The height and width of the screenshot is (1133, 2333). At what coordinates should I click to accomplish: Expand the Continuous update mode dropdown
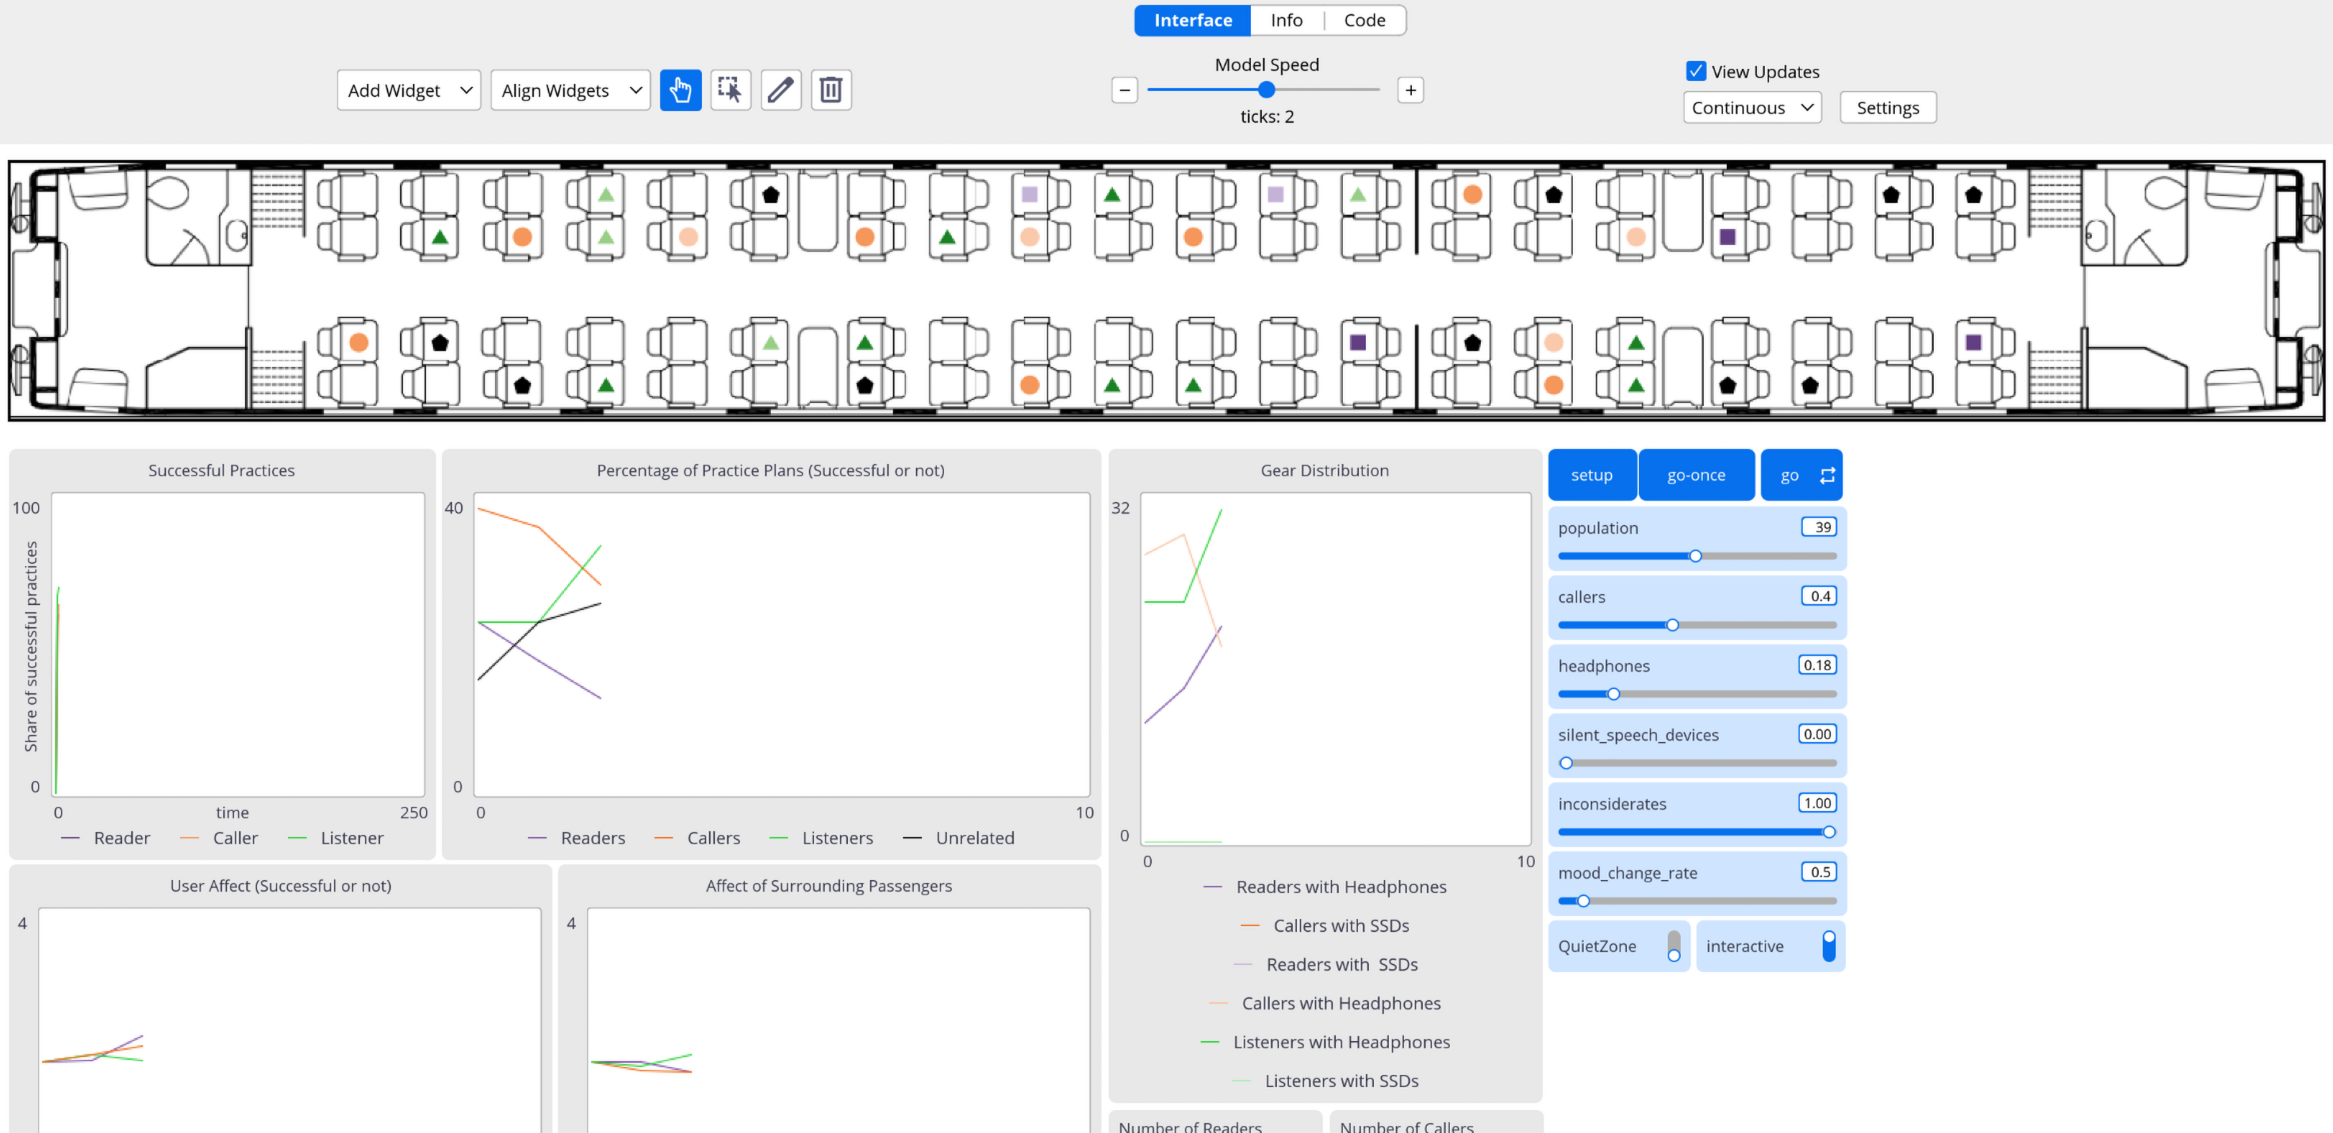click(1752, 107)
